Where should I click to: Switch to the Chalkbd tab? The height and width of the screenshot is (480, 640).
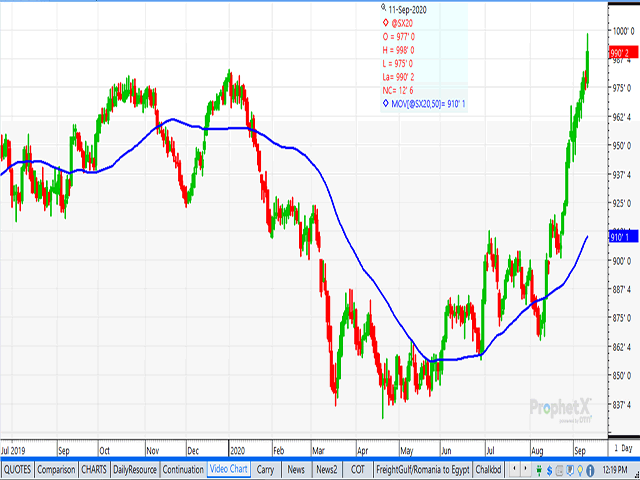488,469
